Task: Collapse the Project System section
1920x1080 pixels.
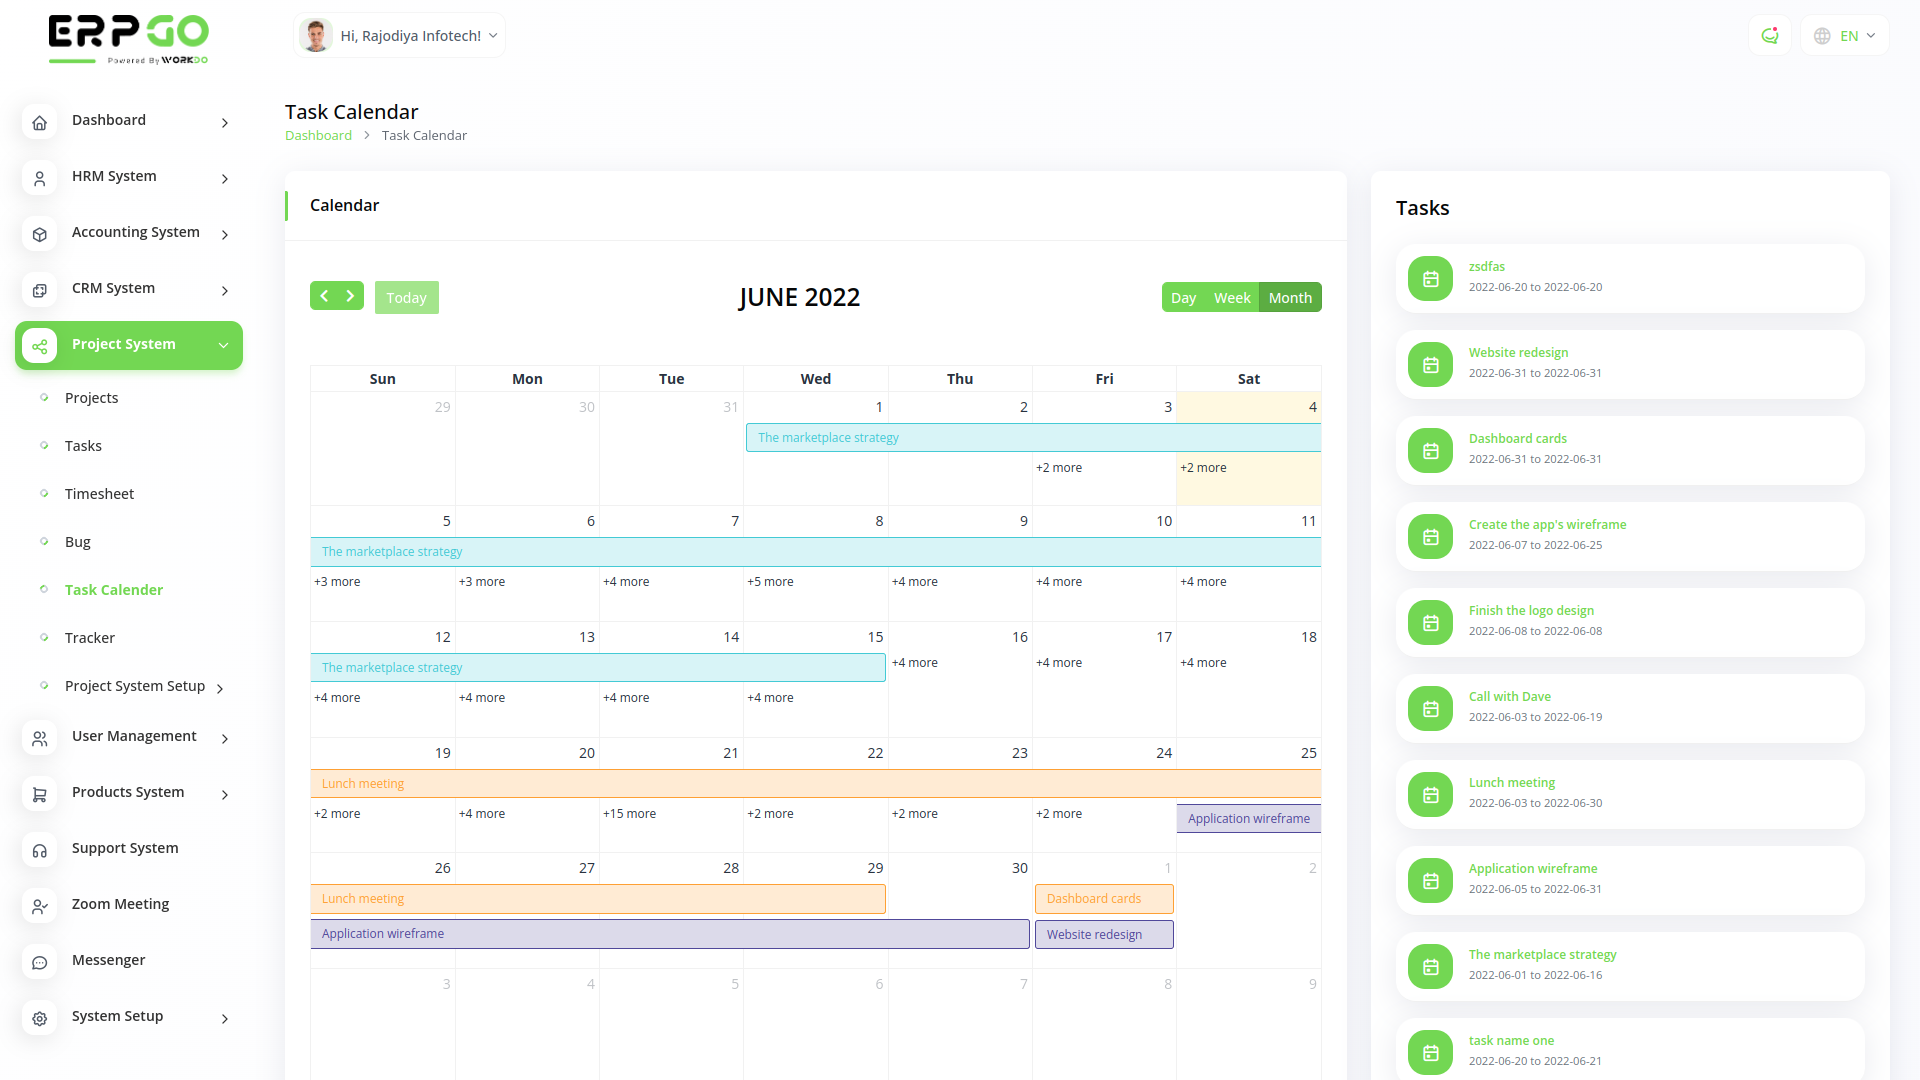Action: (x=223, y=345)
